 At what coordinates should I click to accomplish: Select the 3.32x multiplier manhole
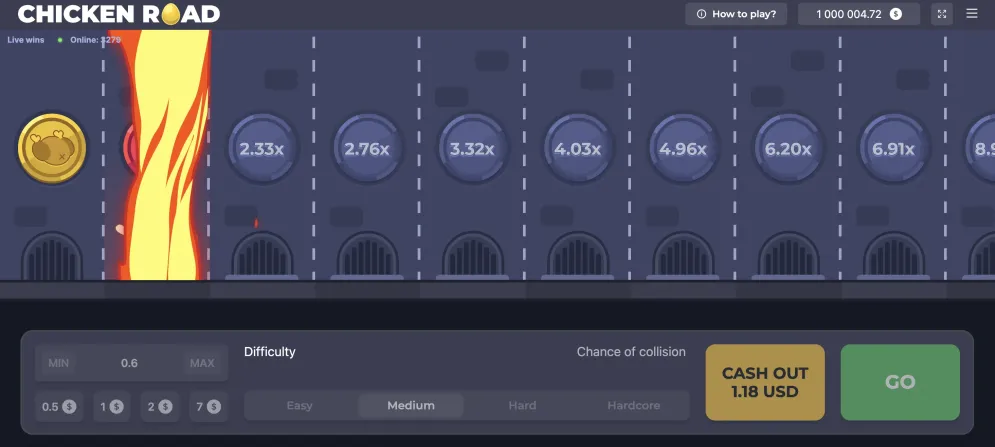[472, 149]
